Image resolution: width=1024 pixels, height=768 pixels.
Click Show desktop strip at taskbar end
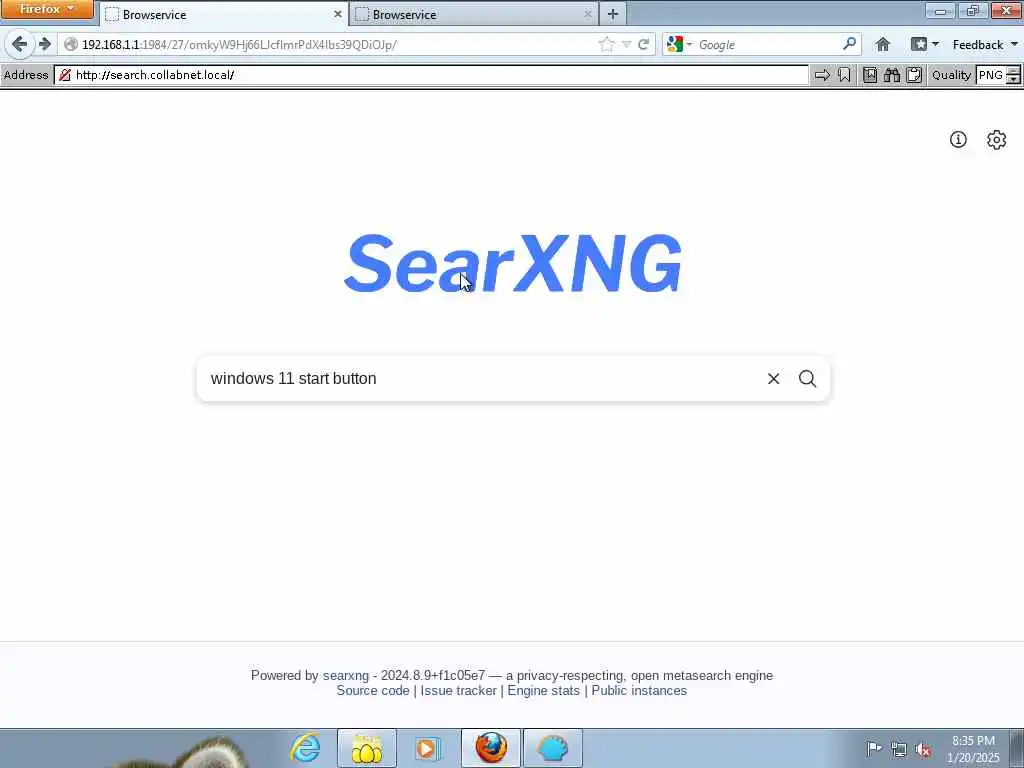click(x=1017, y=748)
